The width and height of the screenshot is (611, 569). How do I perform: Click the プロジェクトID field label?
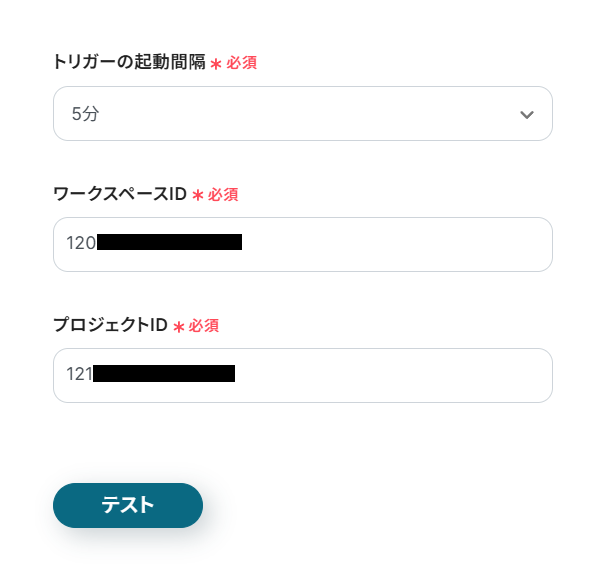coord(110,325)
